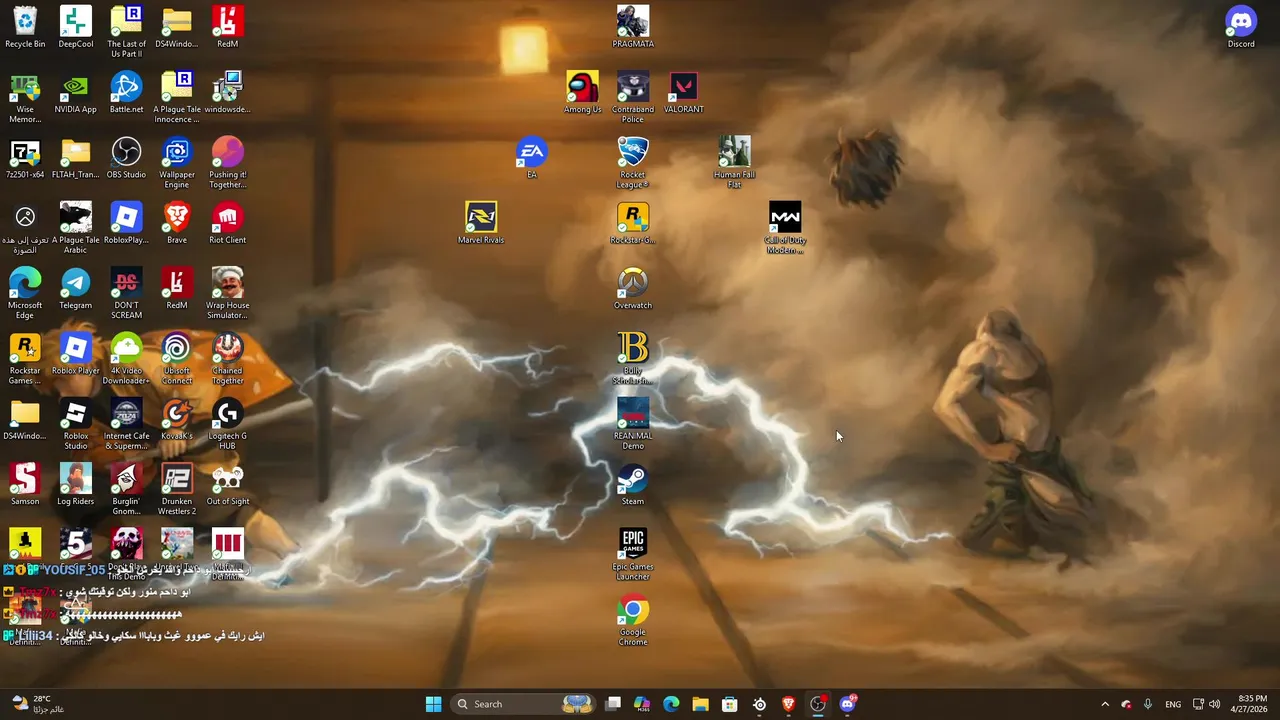Open Call of Duty Modern Warfare shortcut
The image size is (1280, 720).
click(x=785, y=228)
